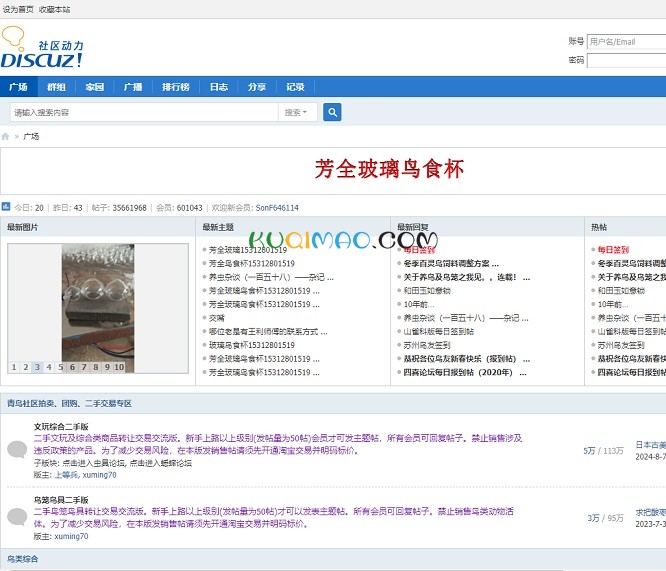Viewport: 666px width, 571px height.
Task: Open the 日志 nav tab
Action: coord(219,87)
